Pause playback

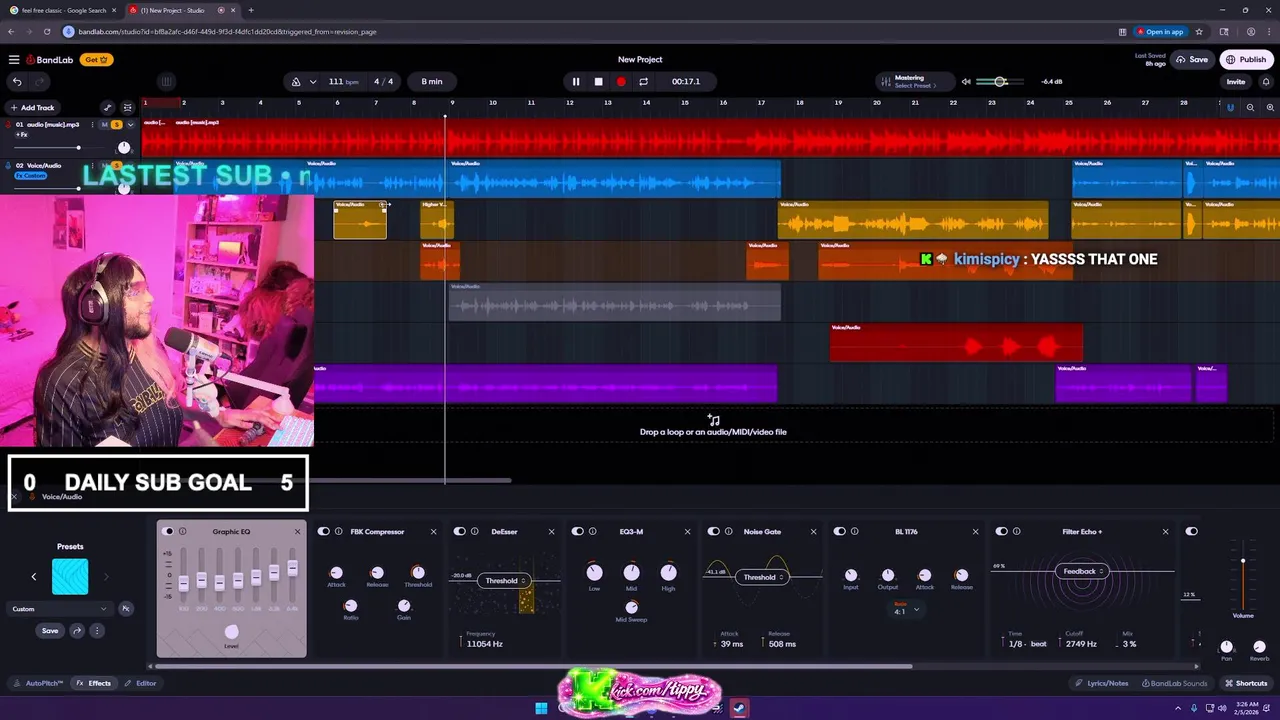pyautogui.click(x=575, y=81)
